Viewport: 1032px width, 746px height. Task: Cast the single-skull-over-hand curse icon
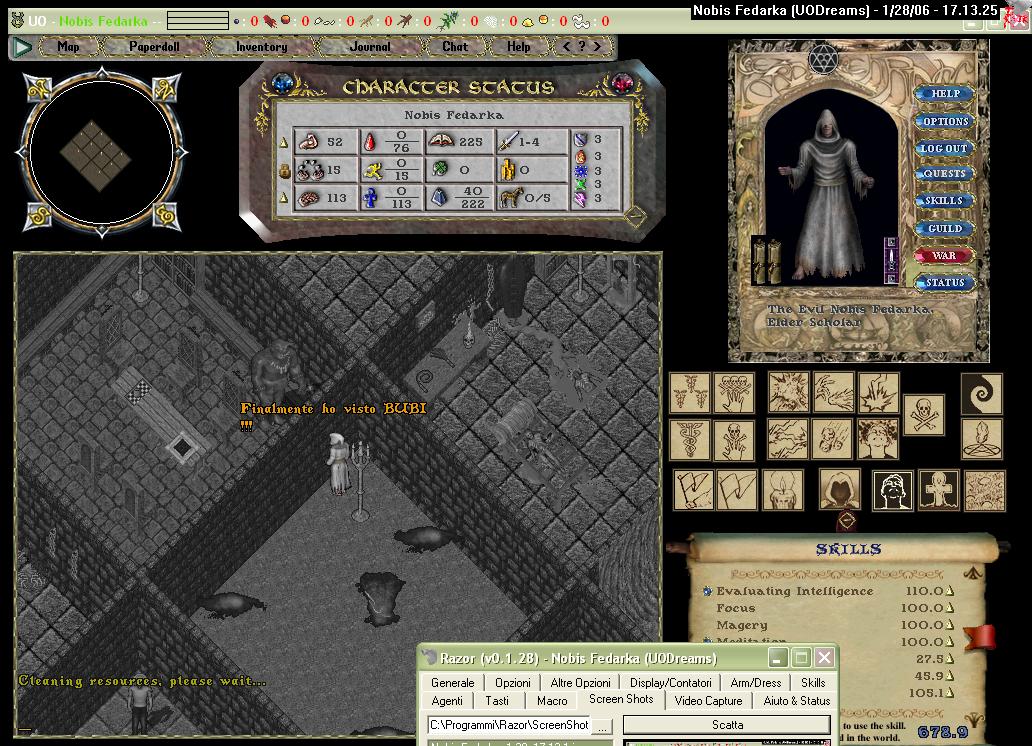pos(735,440)
